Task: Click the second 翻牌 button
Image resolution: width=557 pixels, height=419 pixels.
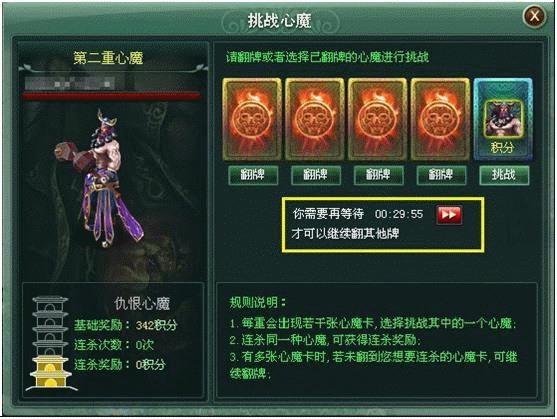Action: pyautogui.click(x=315, y=175)
